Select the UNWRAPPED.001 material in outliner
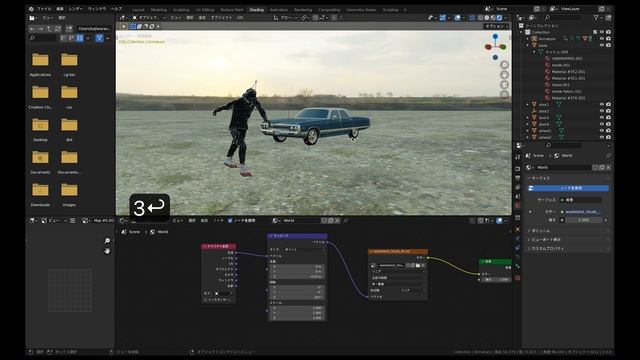The image size is (640, 360). click(567, 58)
